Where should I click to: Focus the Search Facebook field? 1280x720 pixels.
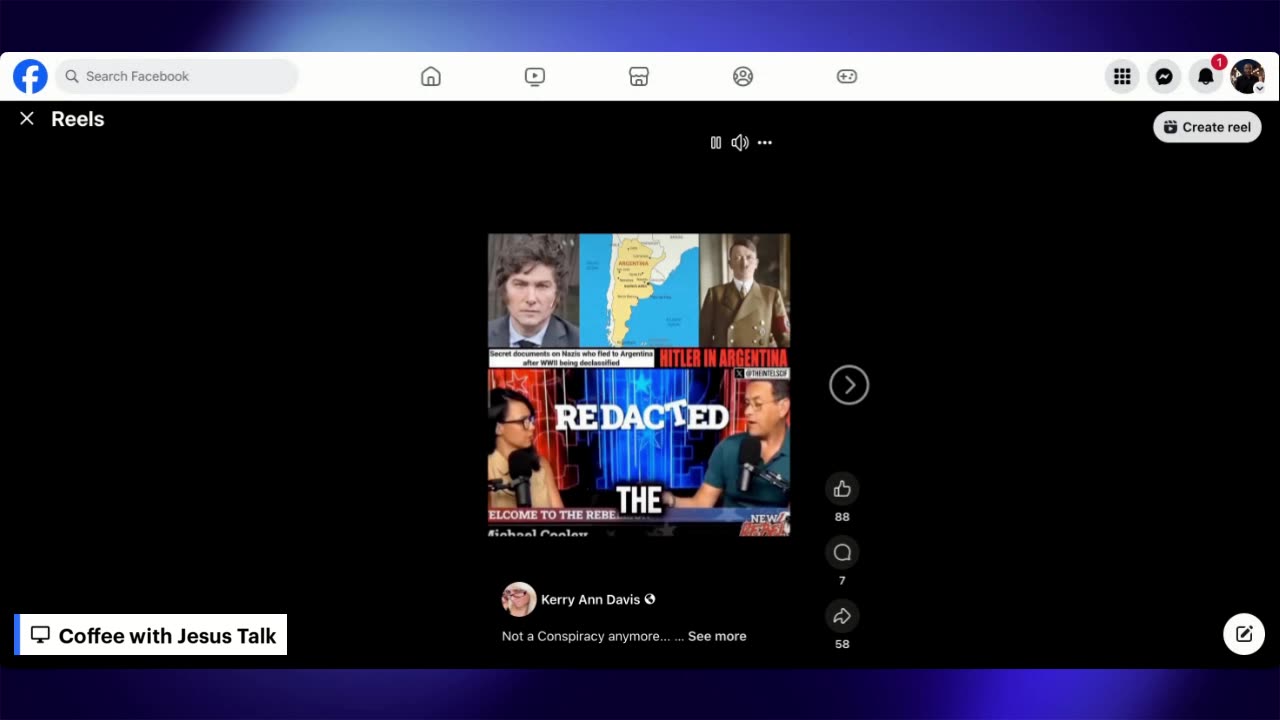(x=178, y=76)
